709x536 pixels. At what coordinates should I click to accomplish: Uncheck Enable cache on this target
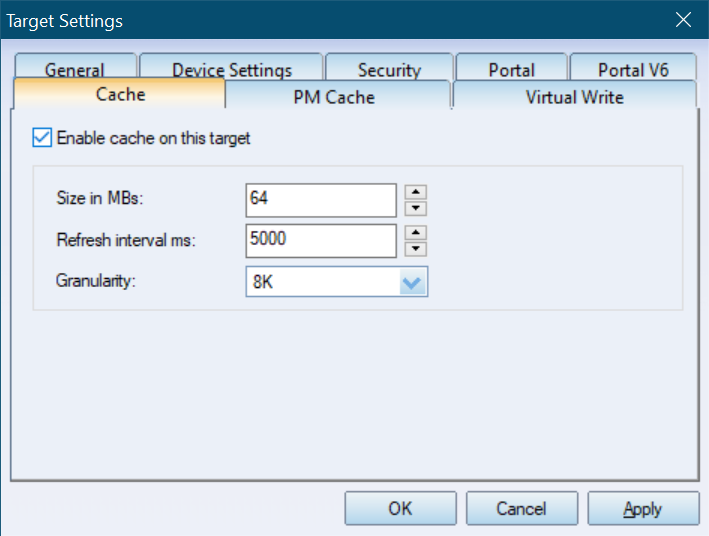point(42,138)
